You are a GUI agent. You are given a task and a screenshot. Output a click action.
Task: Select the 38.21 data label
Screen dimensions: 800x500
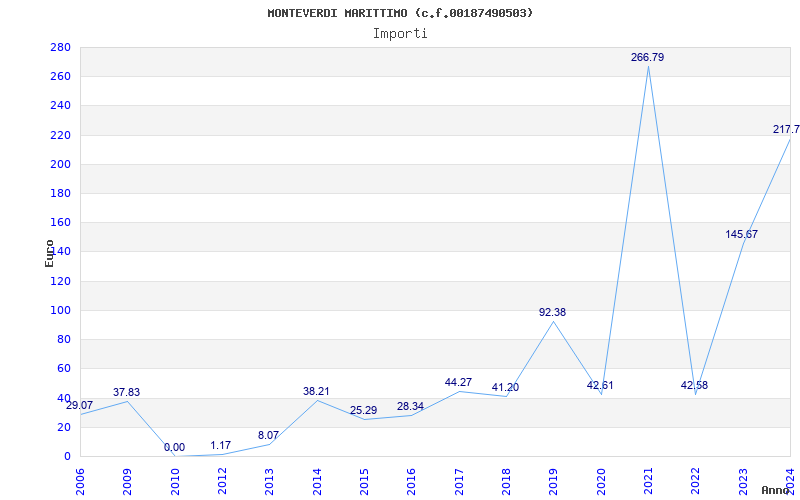coord(316,392)
